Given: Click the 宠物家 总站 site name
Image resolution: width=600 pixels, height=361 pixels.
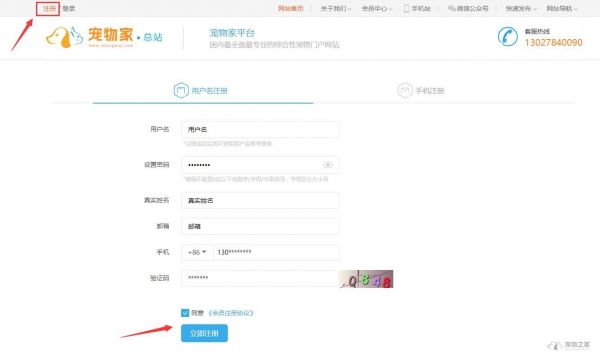Looking at the screenshot, I should [x=125, y=36].
